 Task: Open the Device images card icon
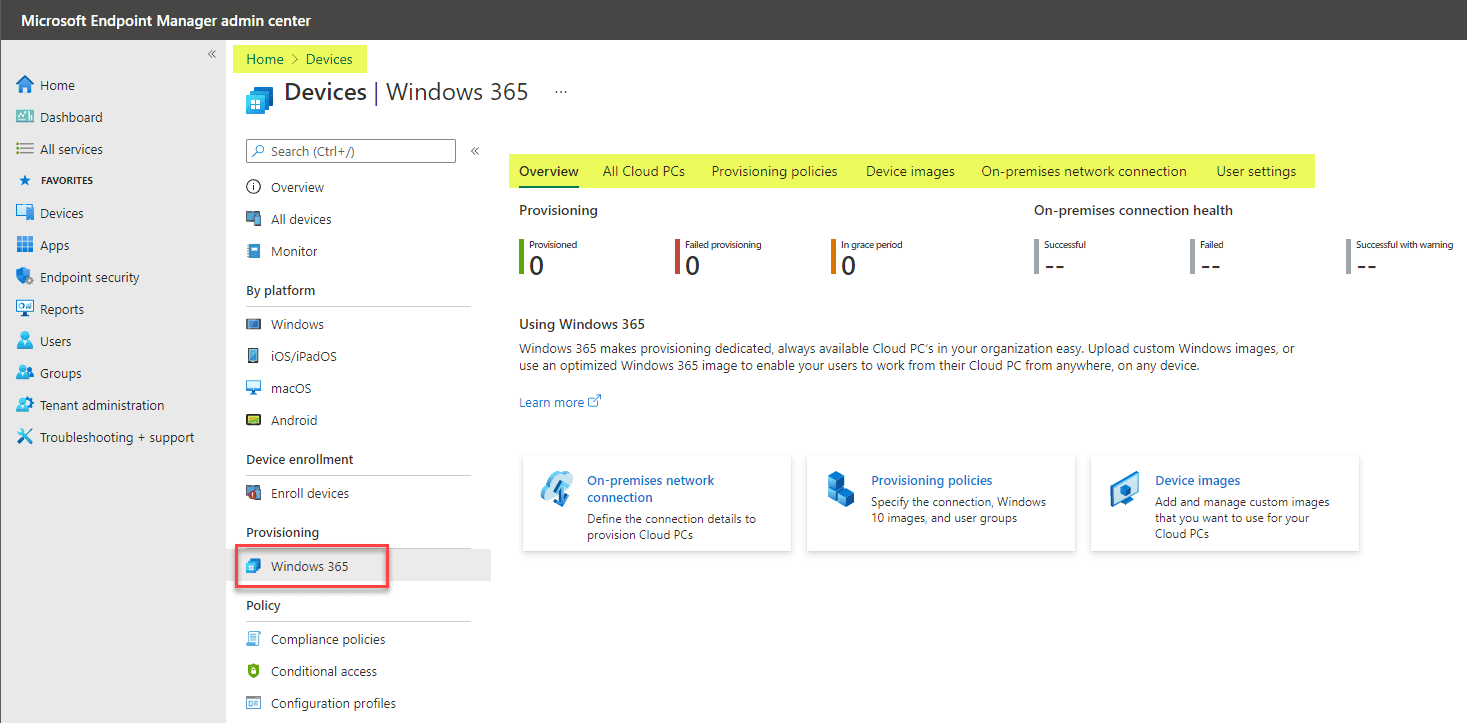click(x=1125, y=489)
